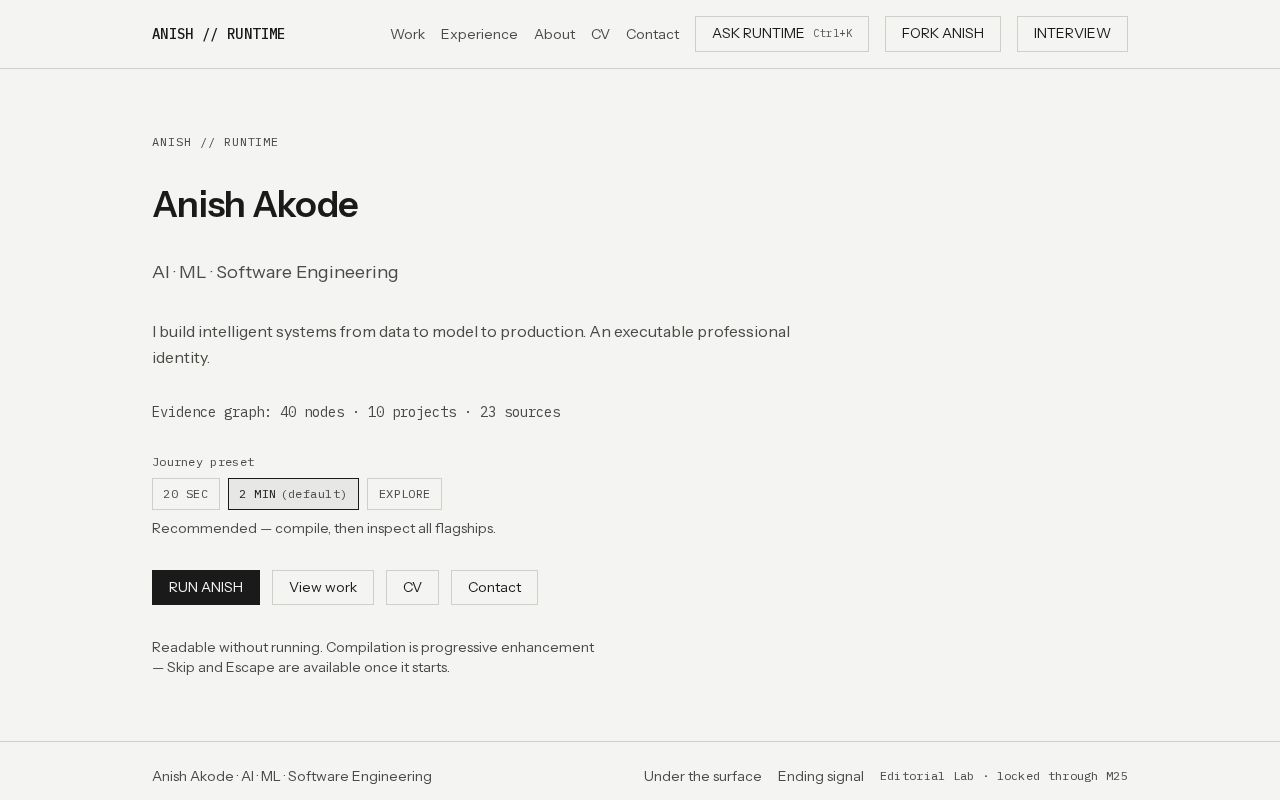
Task: Click the AI · ML · Software Engineering subtitle
Action: [275, 272]
